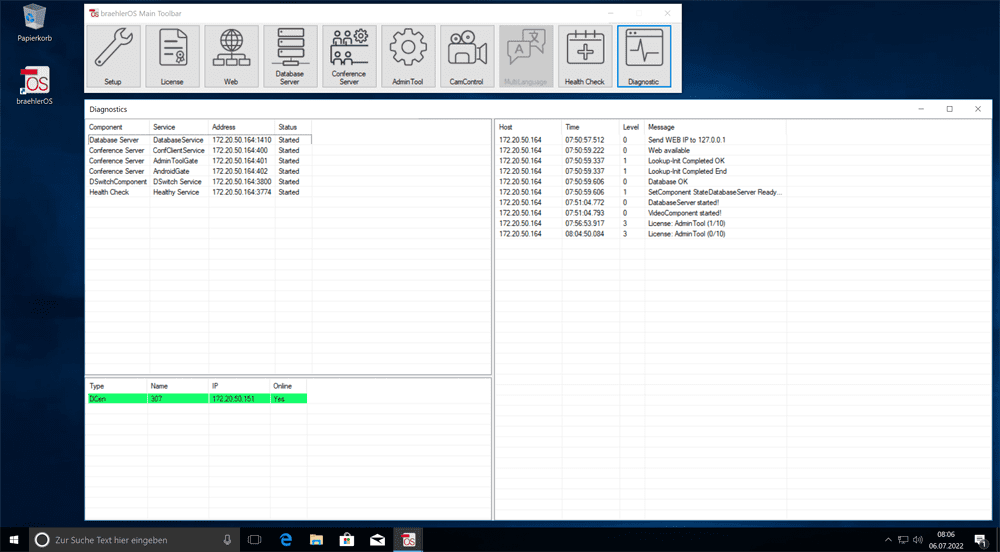The image size is (1000, 552).
Task: Sort by the Status column header
Action: [x=293, y=127]
